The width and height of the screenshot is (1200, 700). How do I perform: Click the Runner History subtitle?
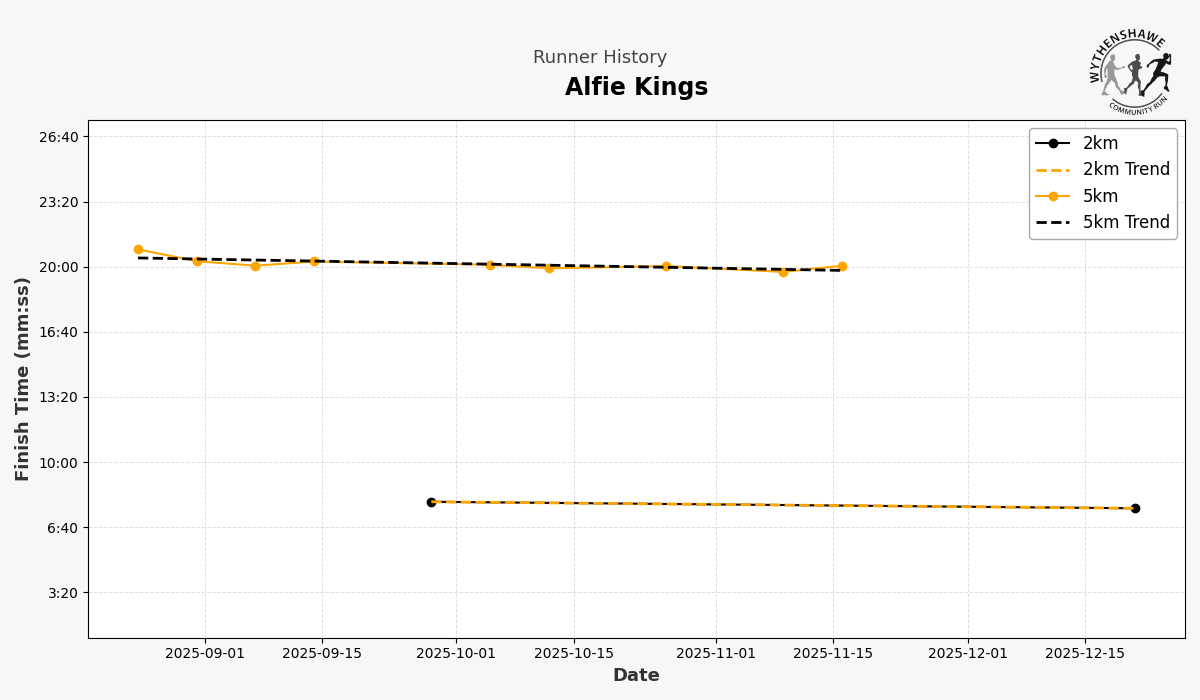pyautogui.click(x=600, y=58)
